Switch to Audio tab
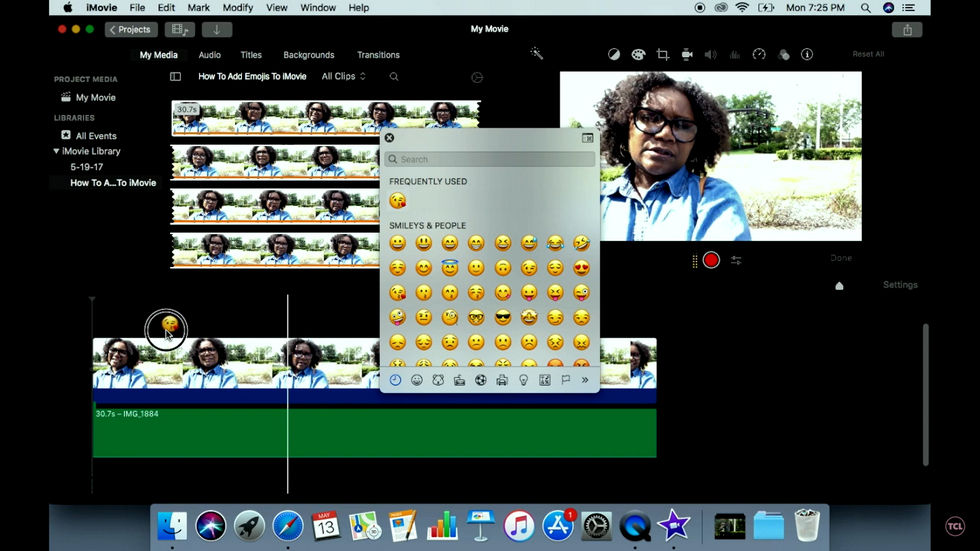Image resolution: width=980 pixels, height=551 pixels. 209,55
